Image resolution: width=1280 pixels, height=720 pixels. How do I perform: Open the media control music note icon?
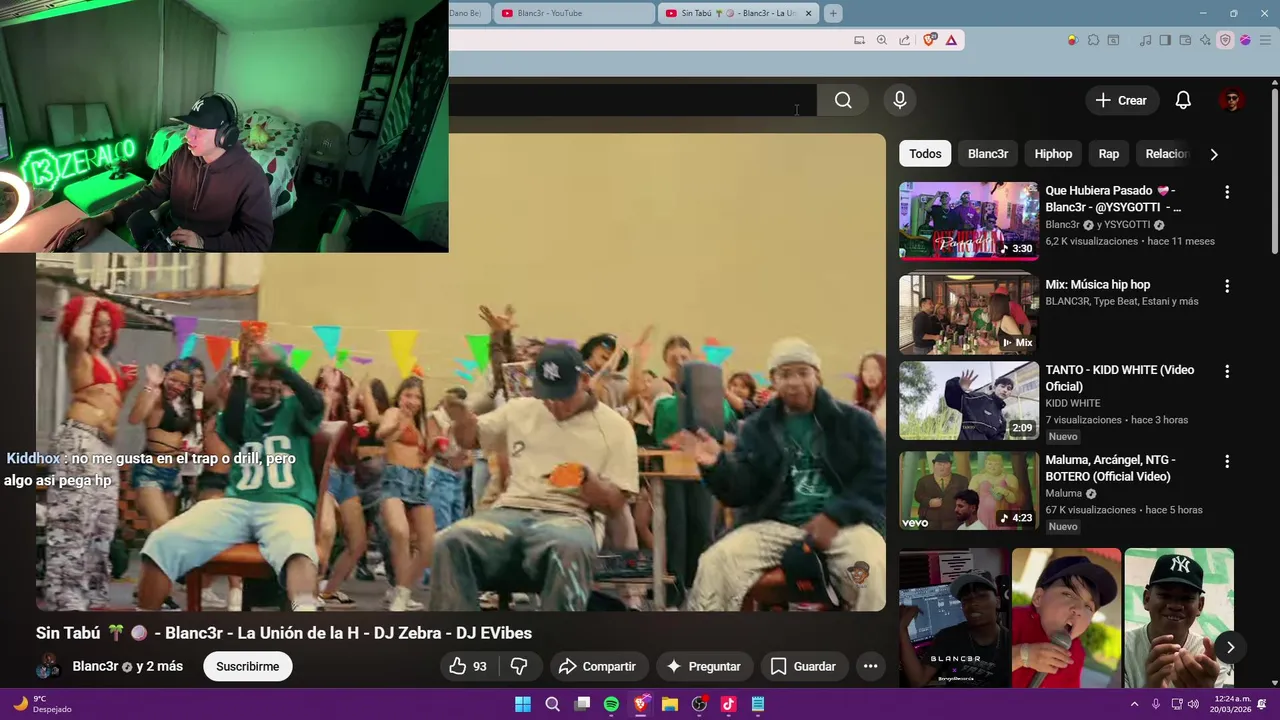click(x=1145, y=40)
